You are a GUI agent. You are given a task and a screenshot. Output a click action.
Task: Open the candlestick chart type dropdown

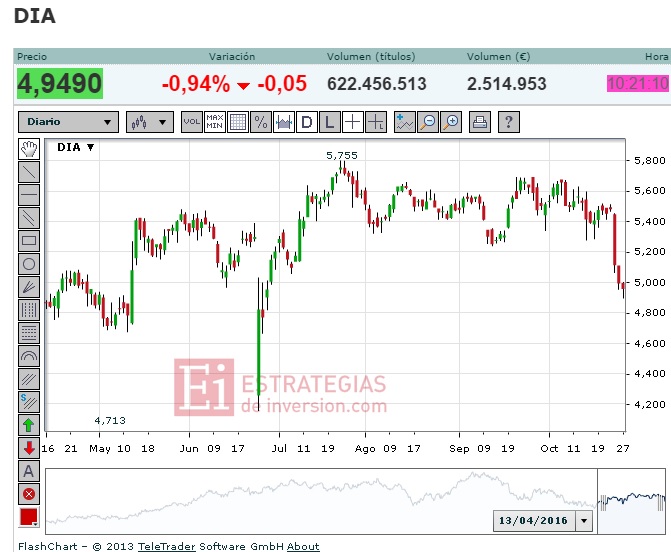150,122
